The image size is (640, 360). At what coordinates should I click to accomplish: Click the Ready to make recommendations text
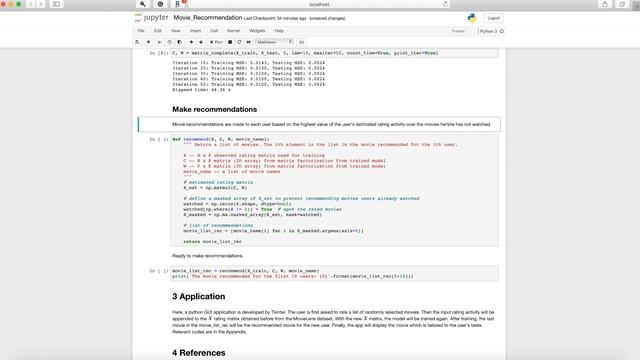click(207, 256)
